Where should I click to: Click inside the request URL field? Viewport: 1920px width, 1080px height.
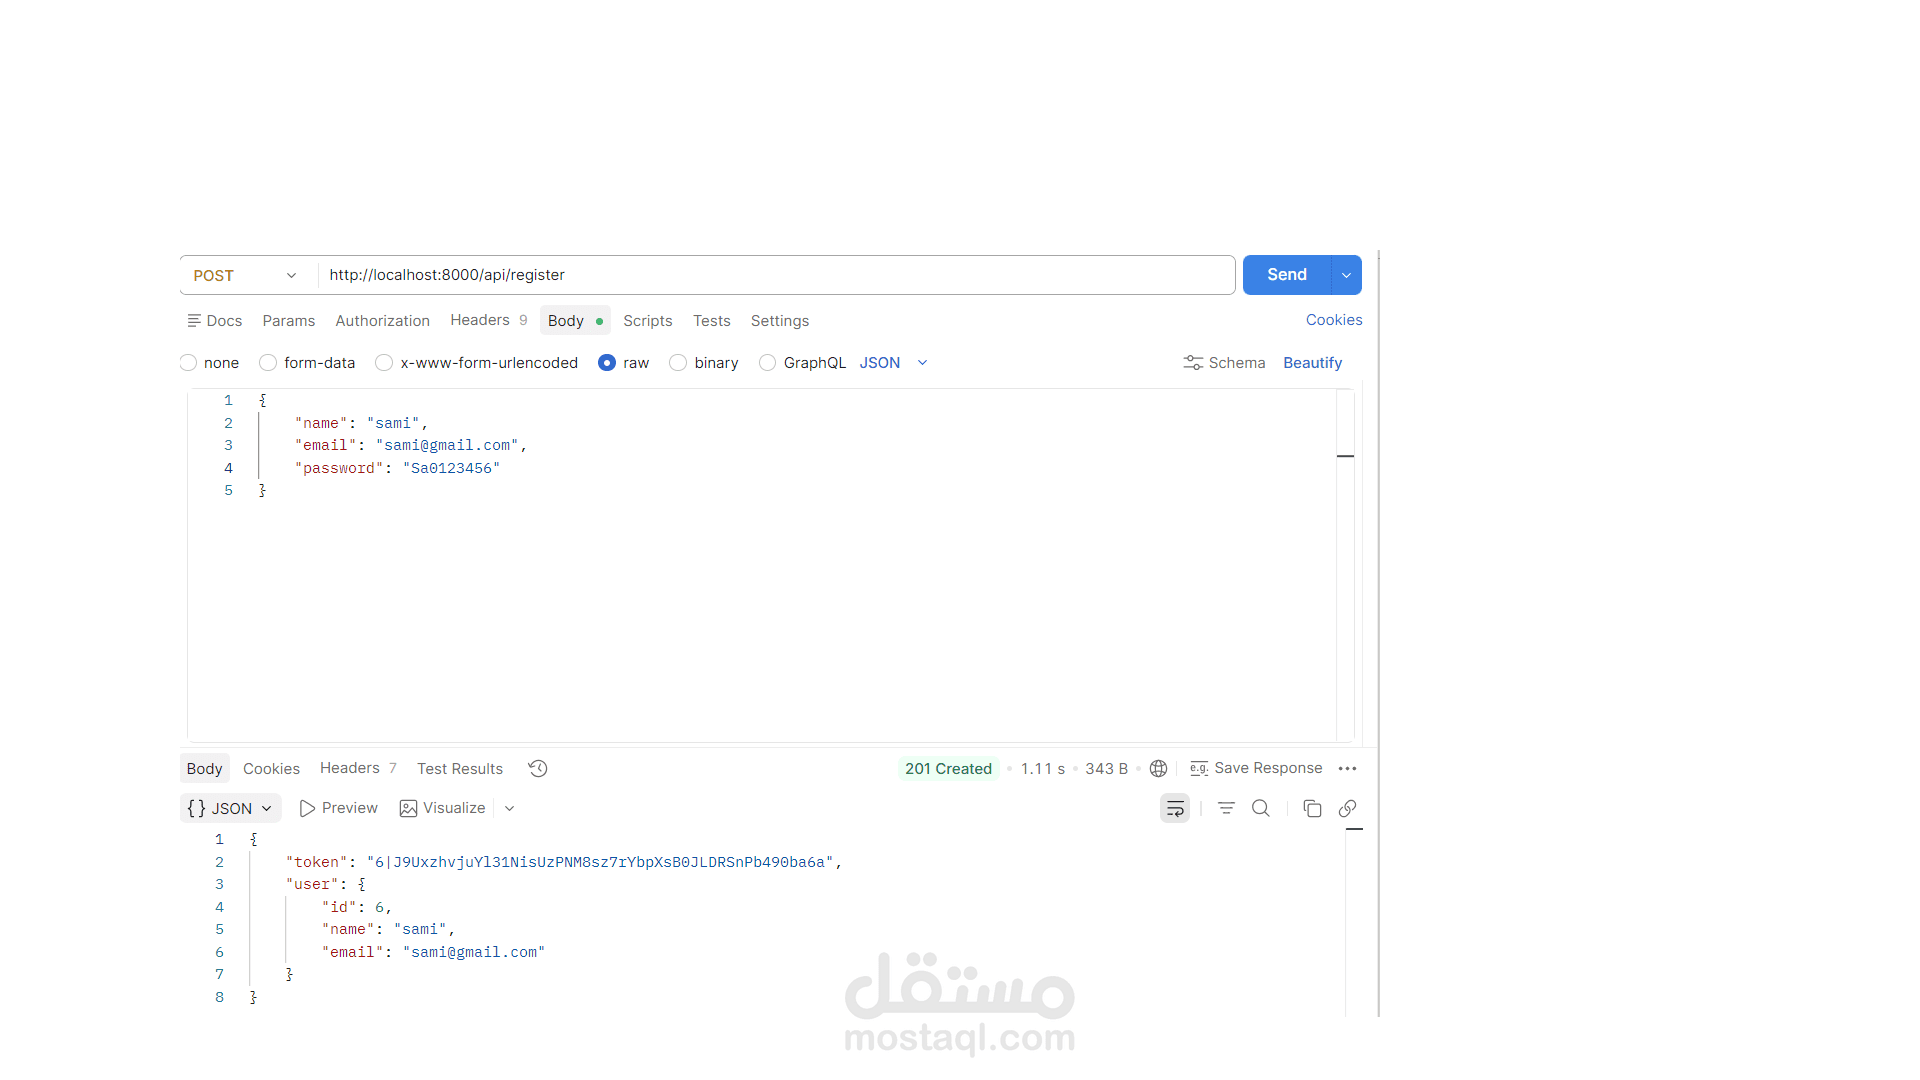point(700,275)
